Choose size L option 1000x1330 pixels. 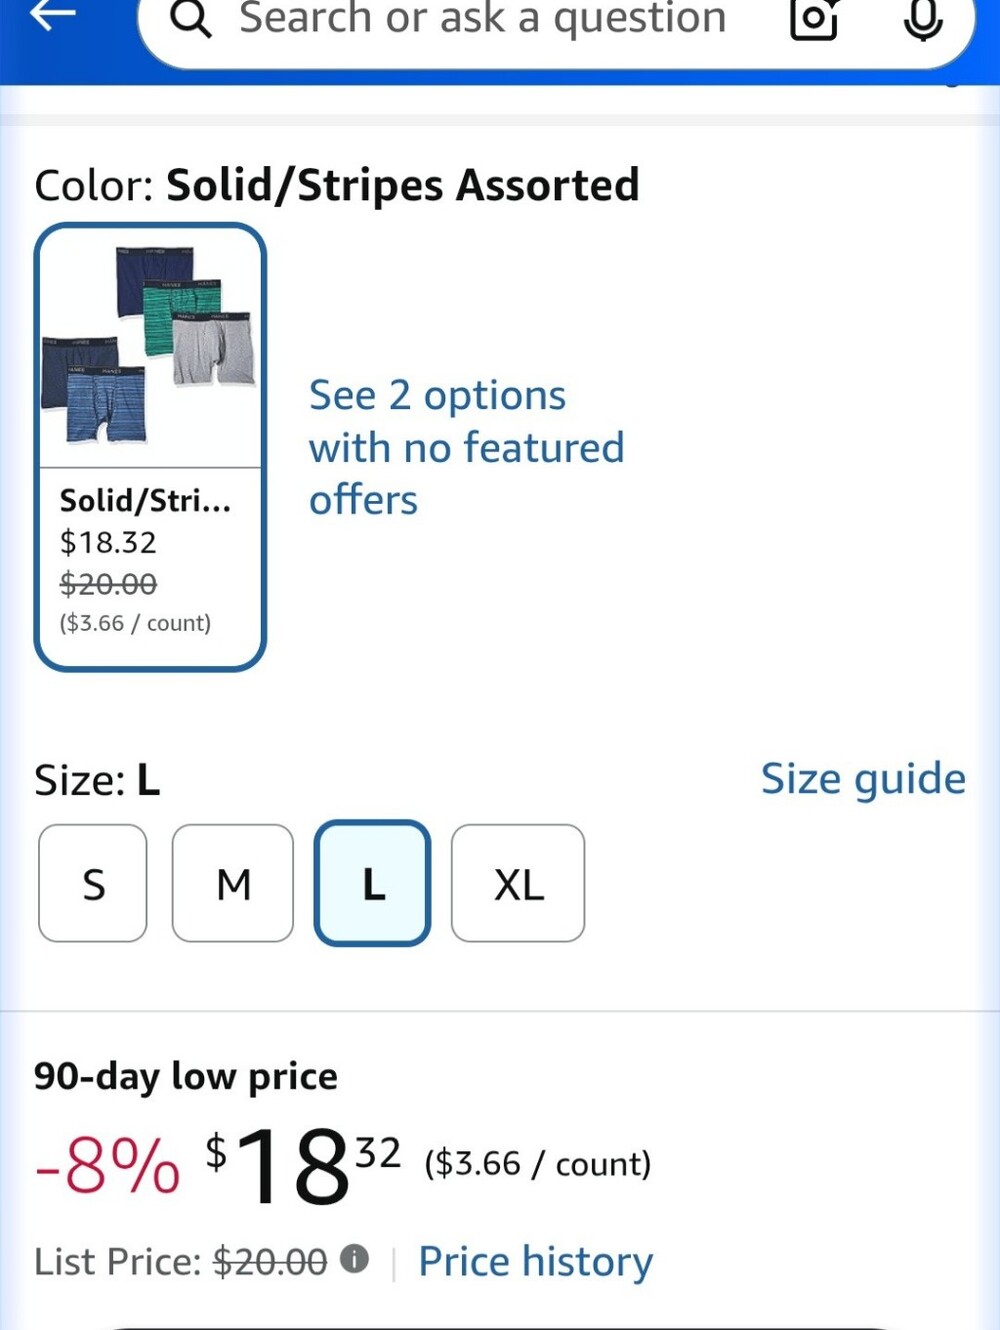tap(373, 883)
